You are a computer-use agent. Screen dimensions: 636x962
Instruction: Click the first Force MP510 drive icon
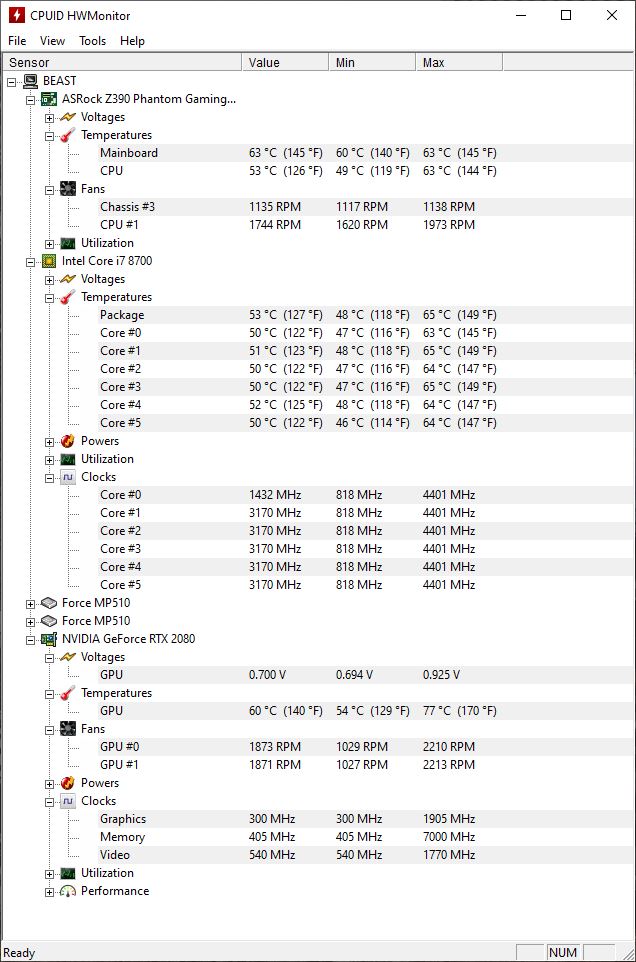click(49, 603)
